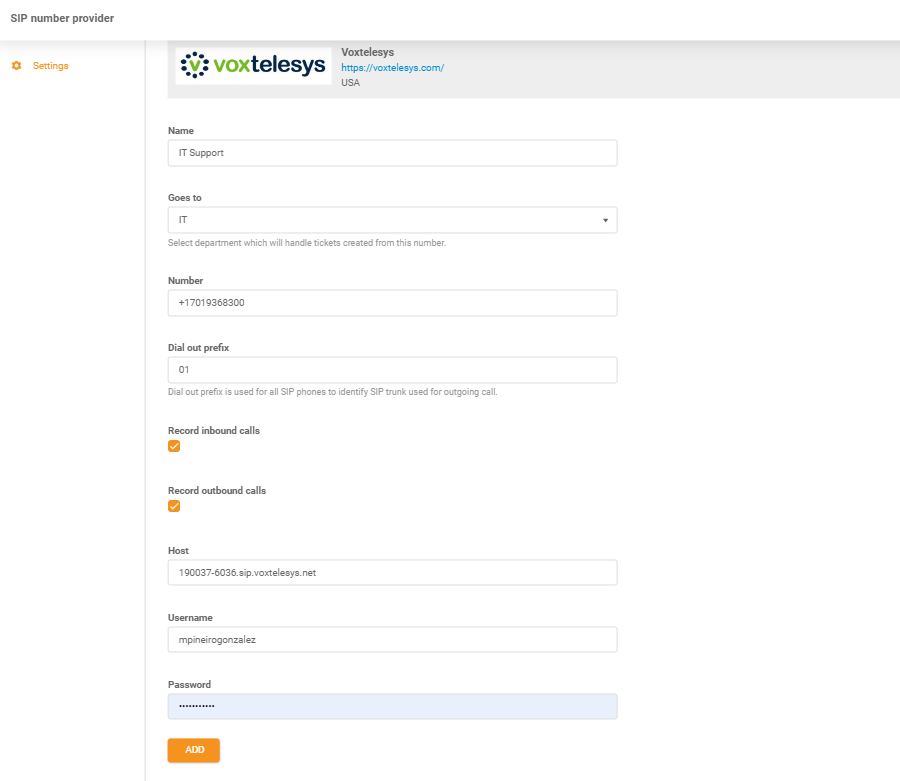This screenshot has height=781, width=900.
Task: Click the Voxtelesys logo image
Action: coord(253,65)
